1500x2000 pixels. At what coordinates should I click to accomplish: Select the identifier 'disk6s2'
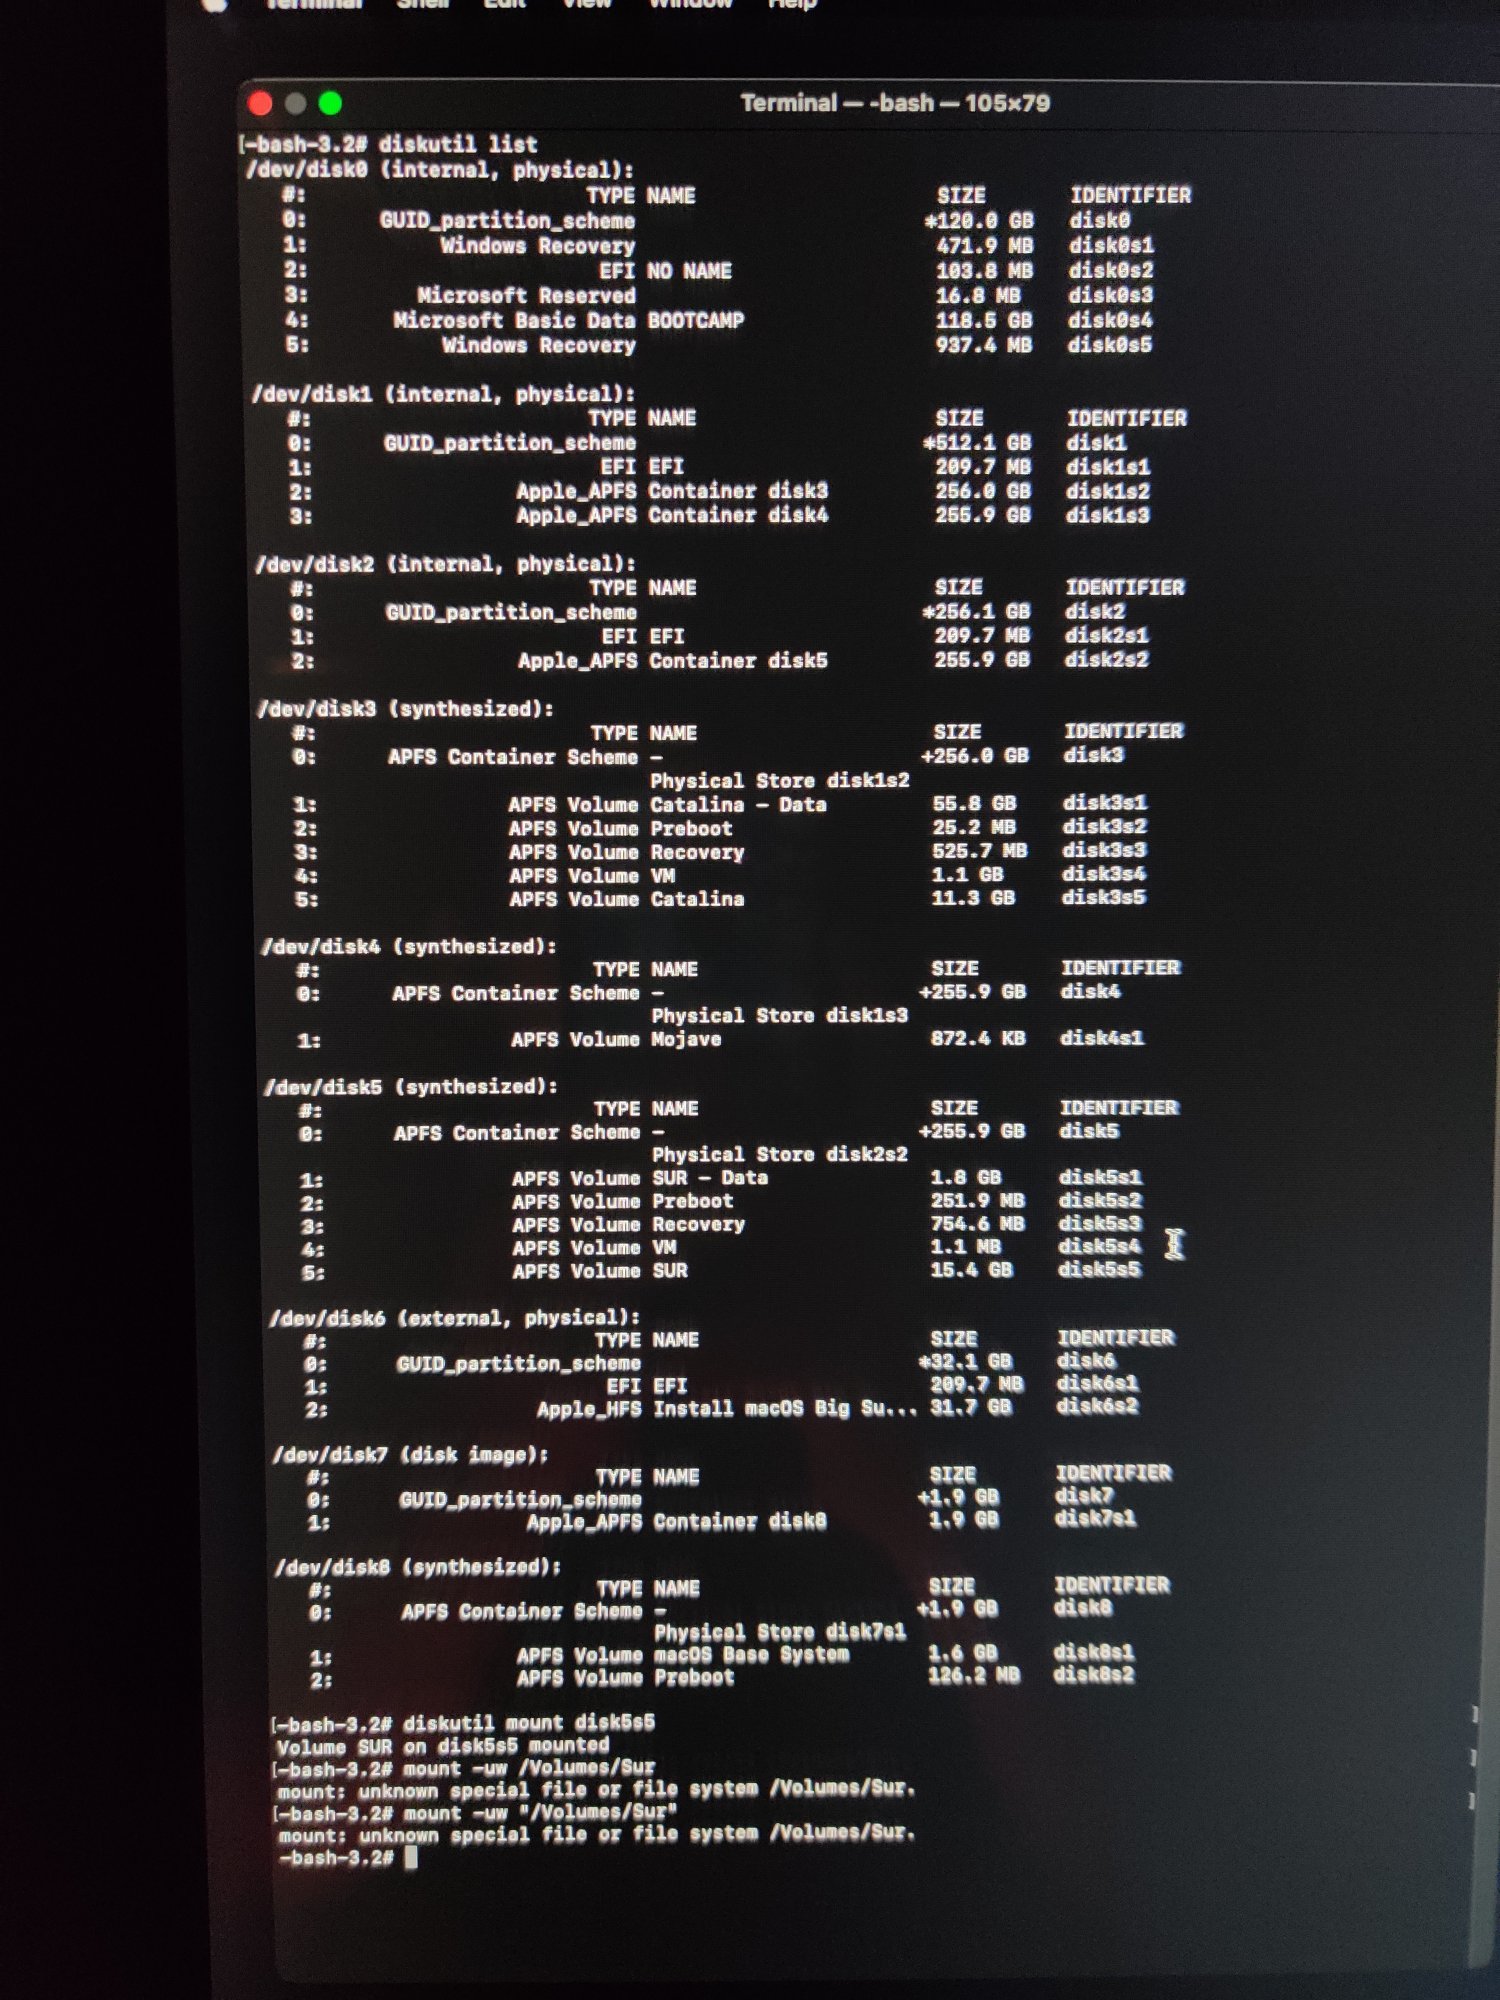click(x=1098, y=1405)
